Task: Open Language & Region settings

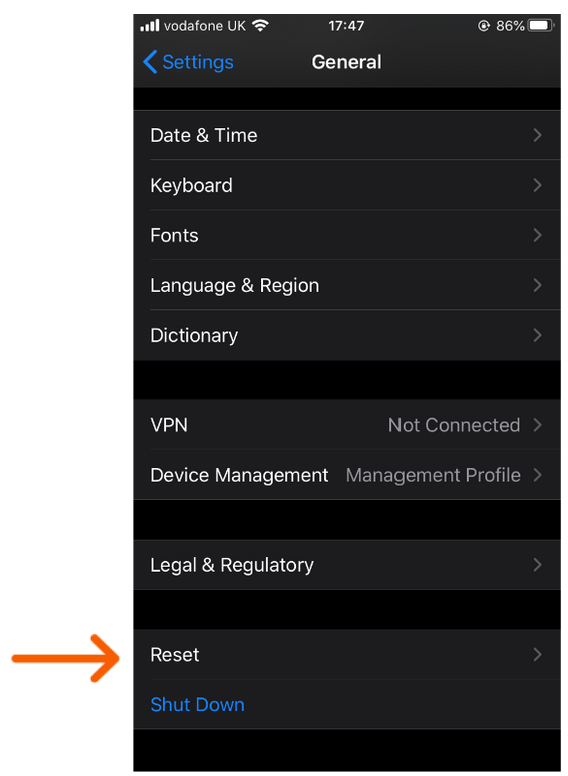Action: coord(347,285)
